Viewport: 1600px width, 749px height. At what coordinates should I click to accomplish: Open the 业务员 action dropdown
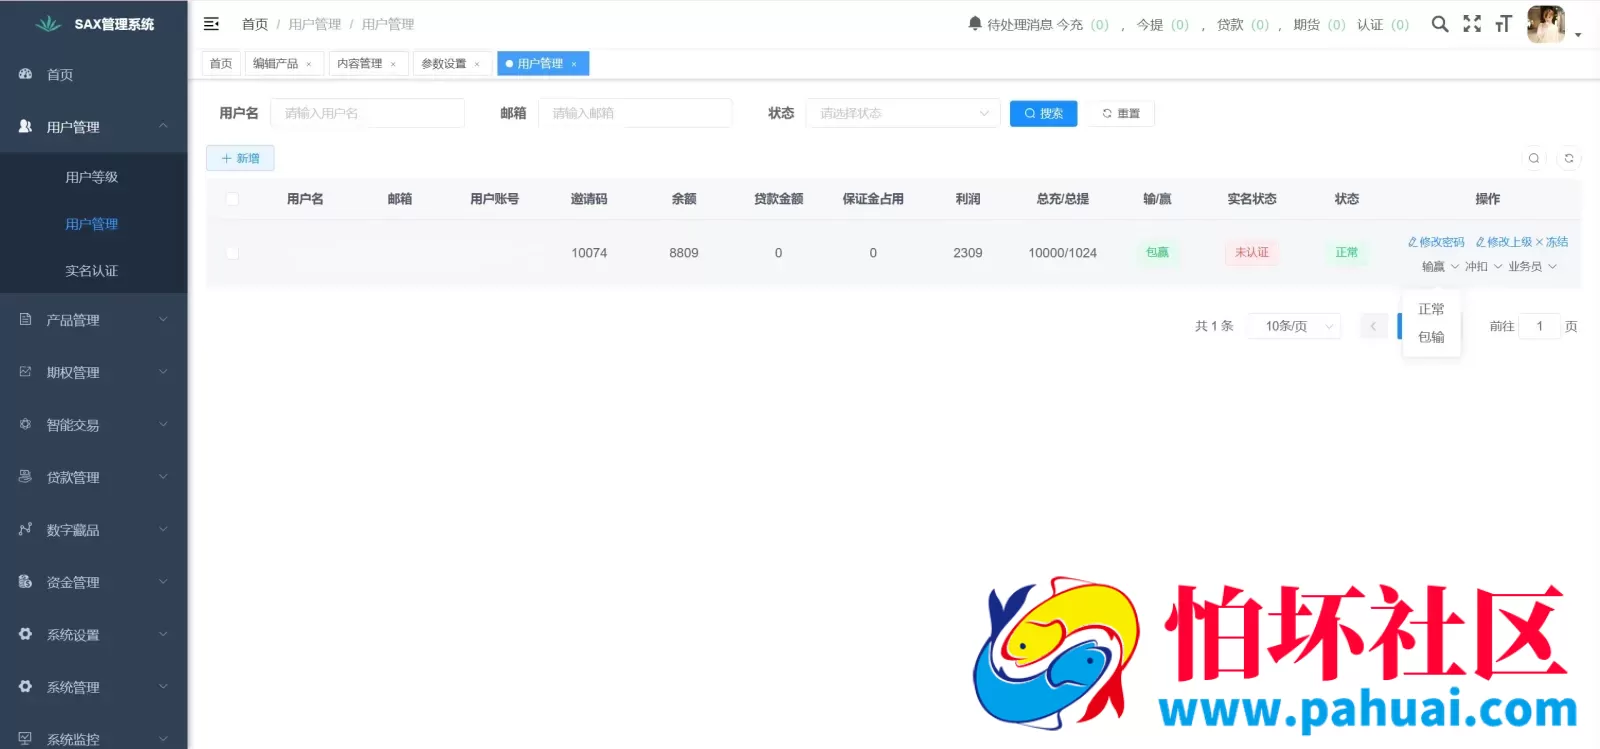click(1532, 267)
